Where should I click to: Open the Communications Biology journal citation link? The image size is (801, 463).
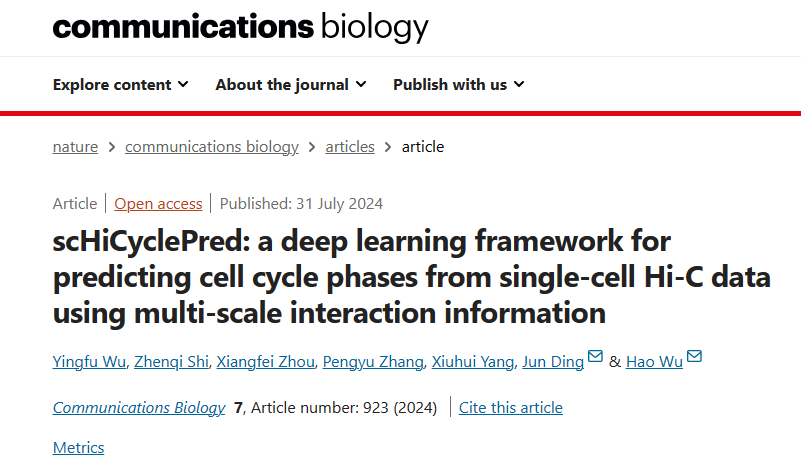click(x=139, y=407)
